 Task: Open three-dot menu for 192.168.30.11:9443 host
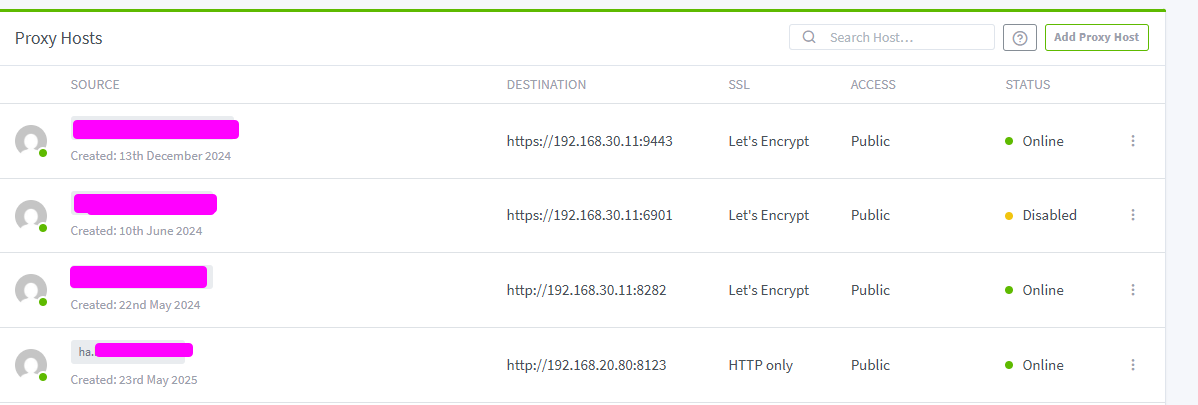click(x=1133, y=141)
